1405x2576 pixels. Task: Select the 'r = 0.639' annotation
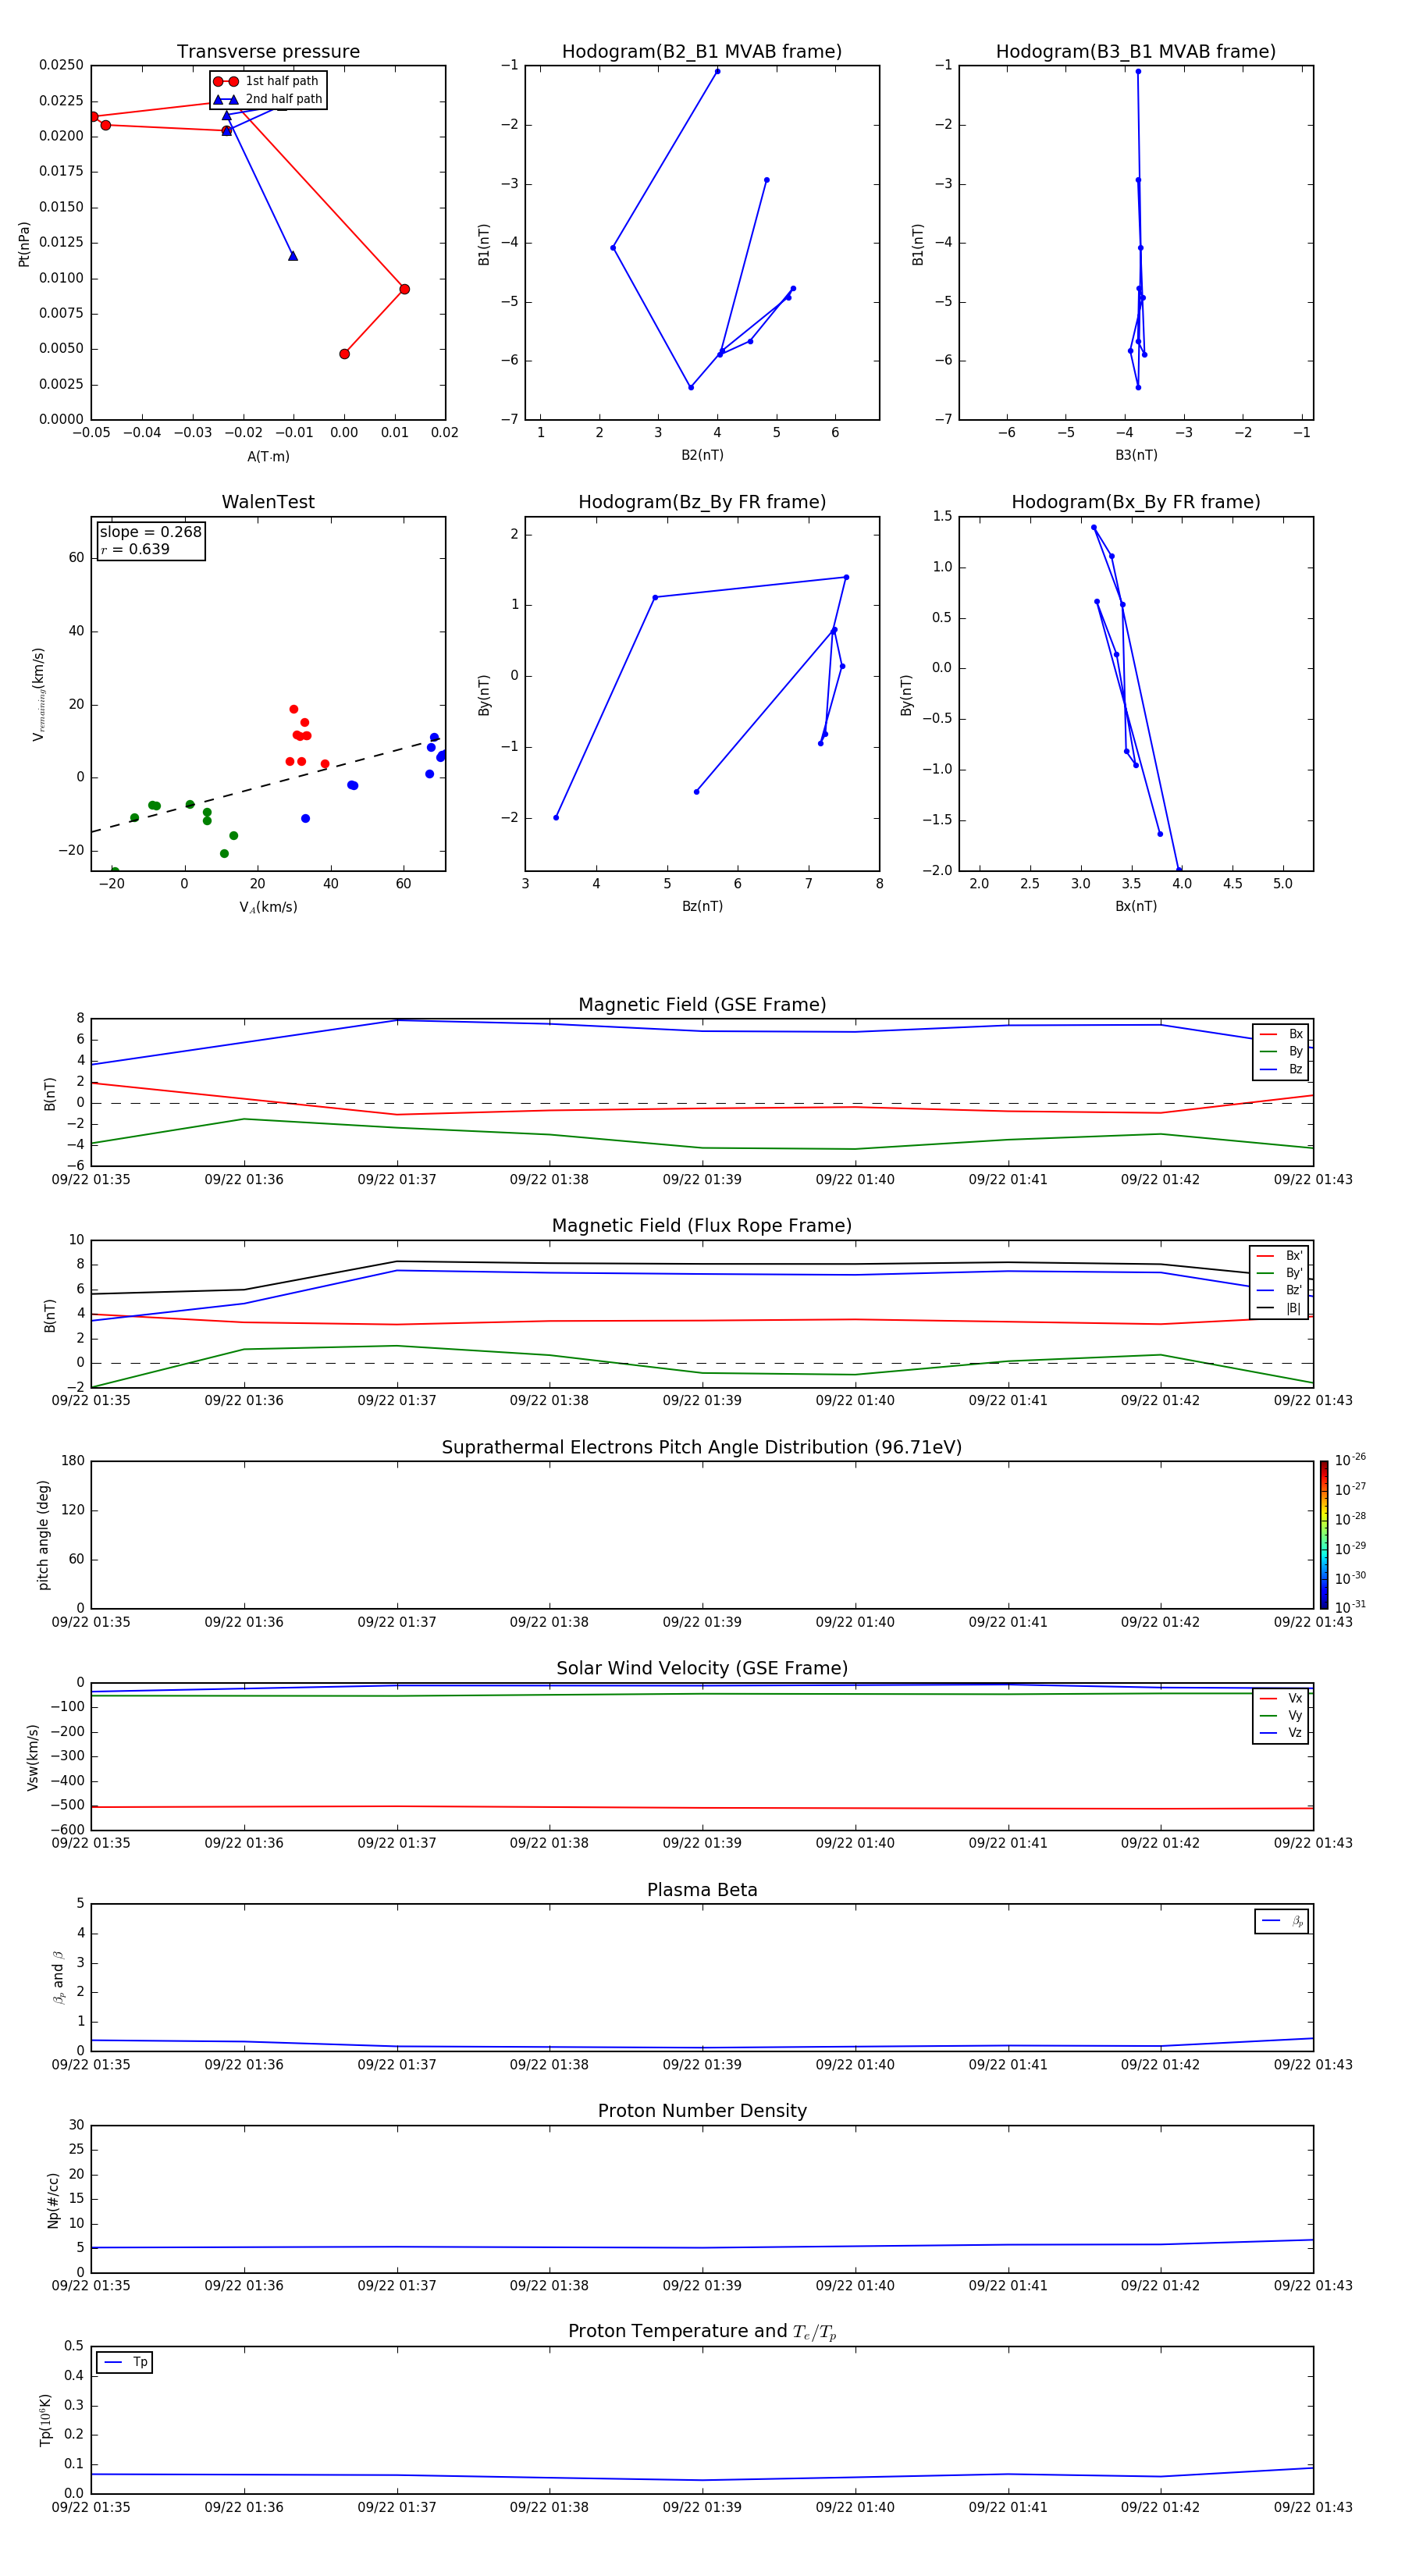[x=135, y=549]
